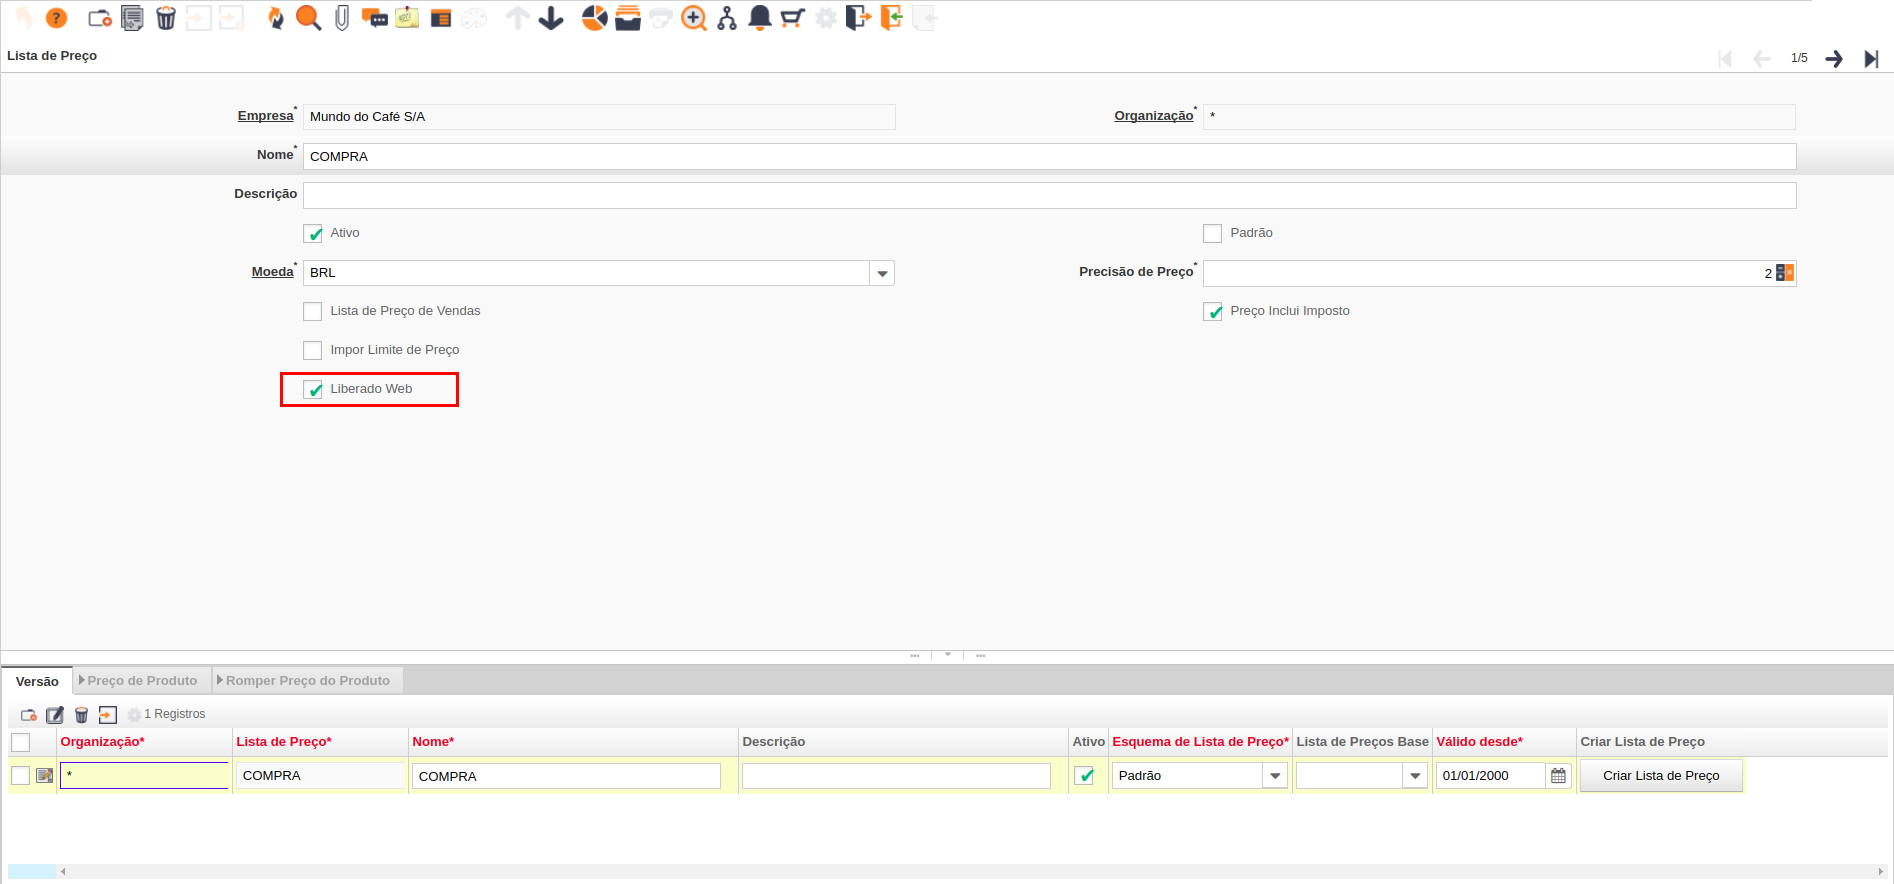Viewport: 1894px width, 884px height.
Task: Go to the detail record with the down arrow
Action: (x=551, y=18)
